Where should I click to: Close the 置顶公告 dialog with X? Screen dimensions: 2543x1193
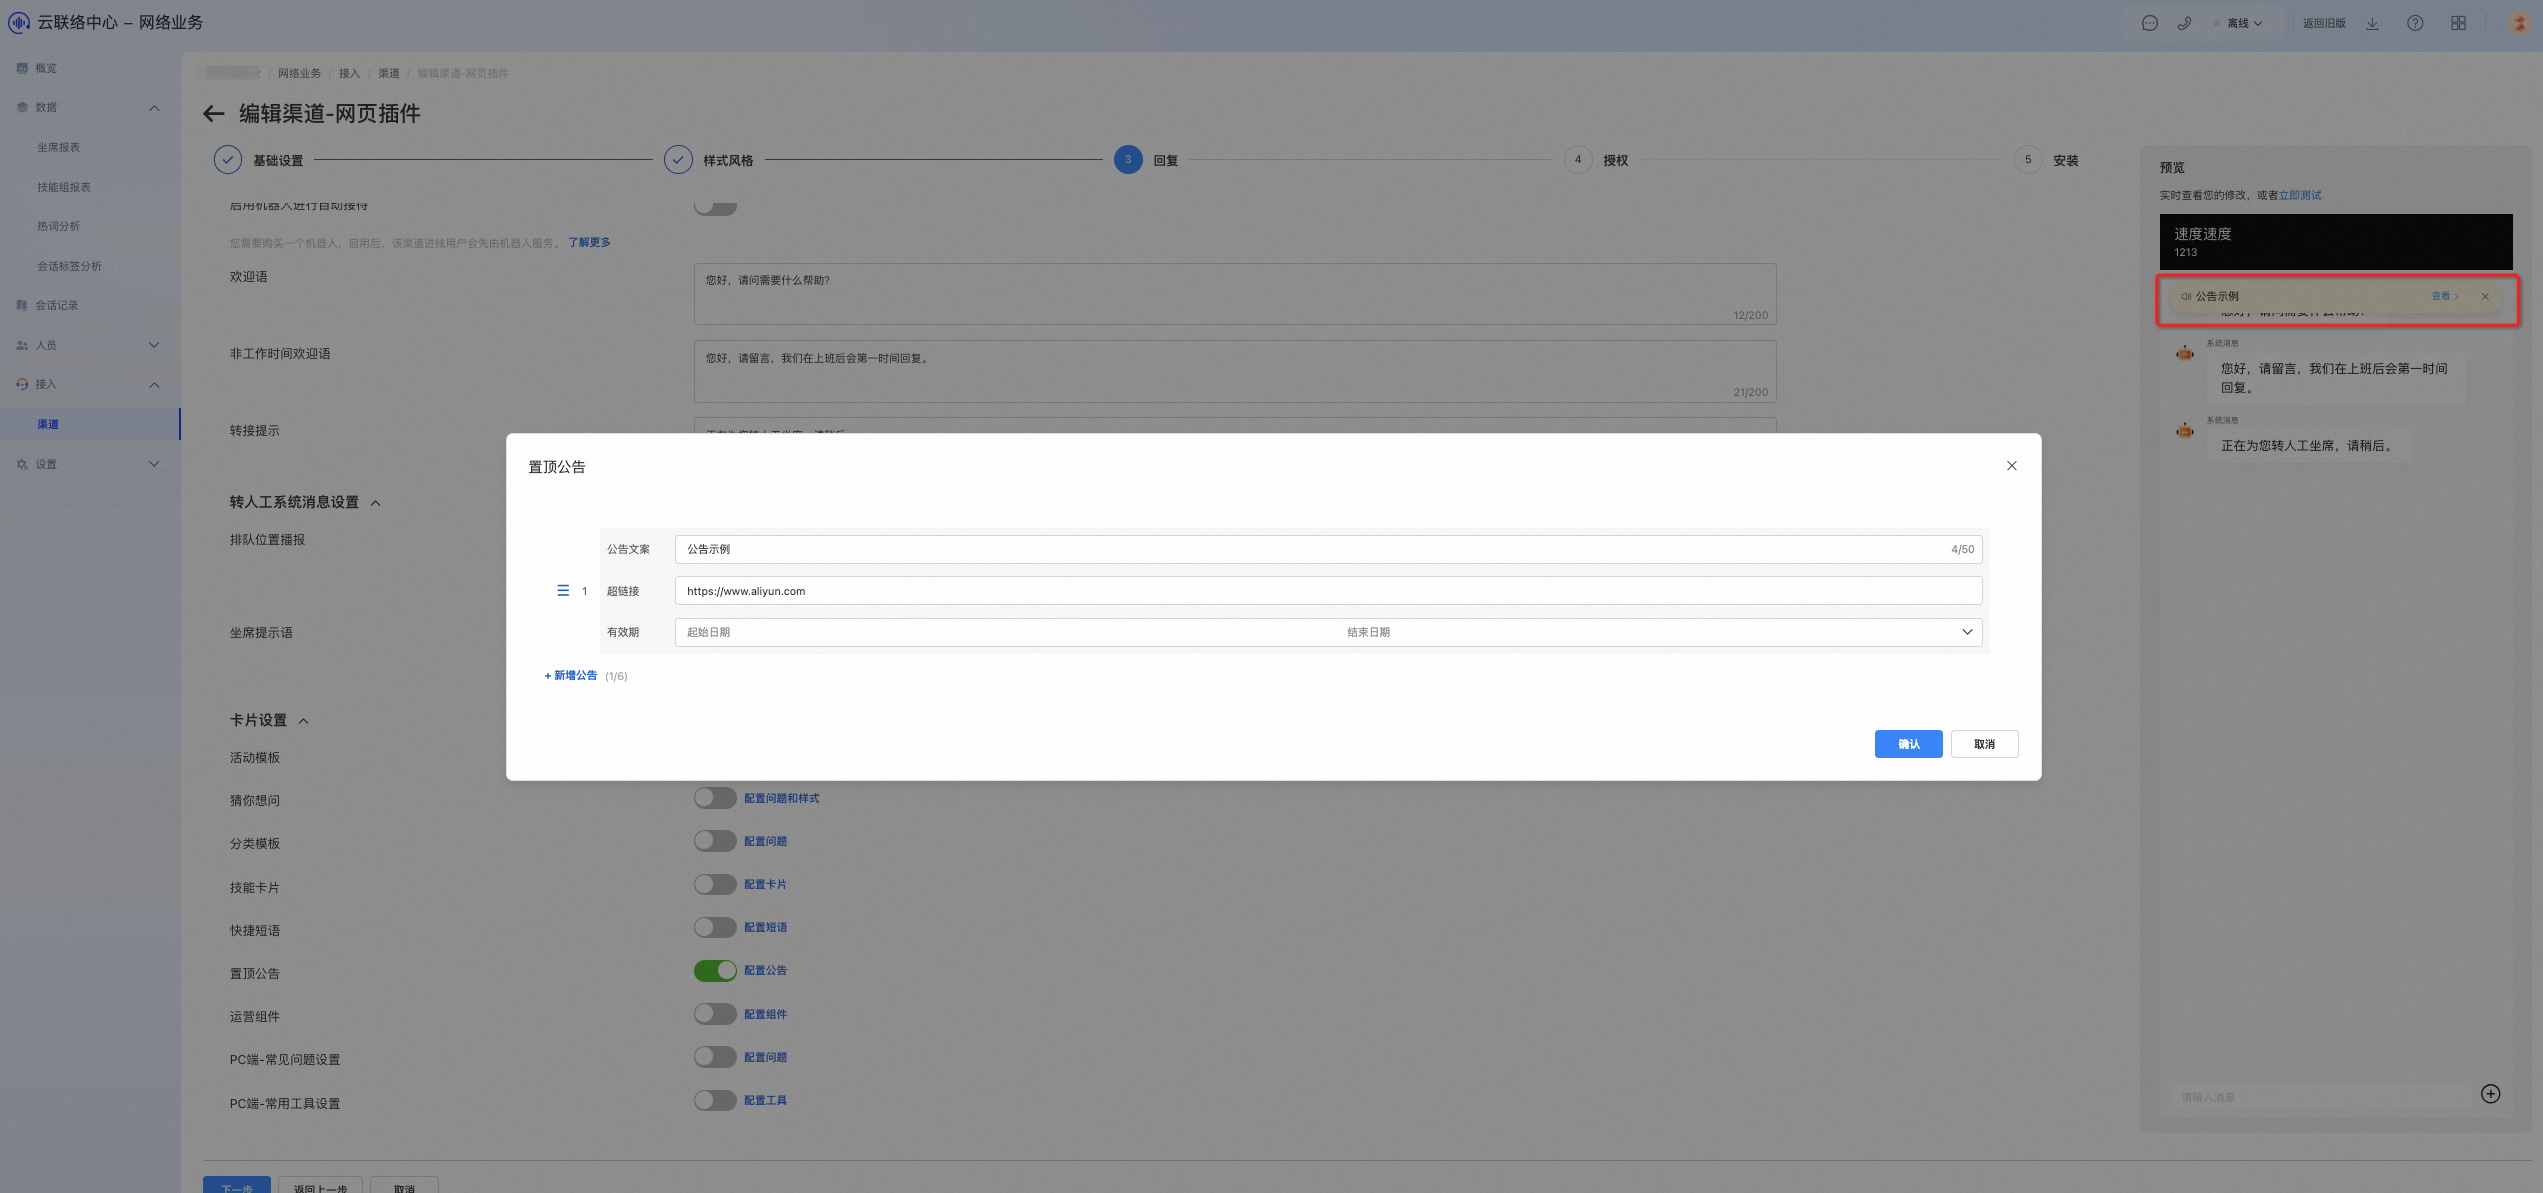point(2011,466)
